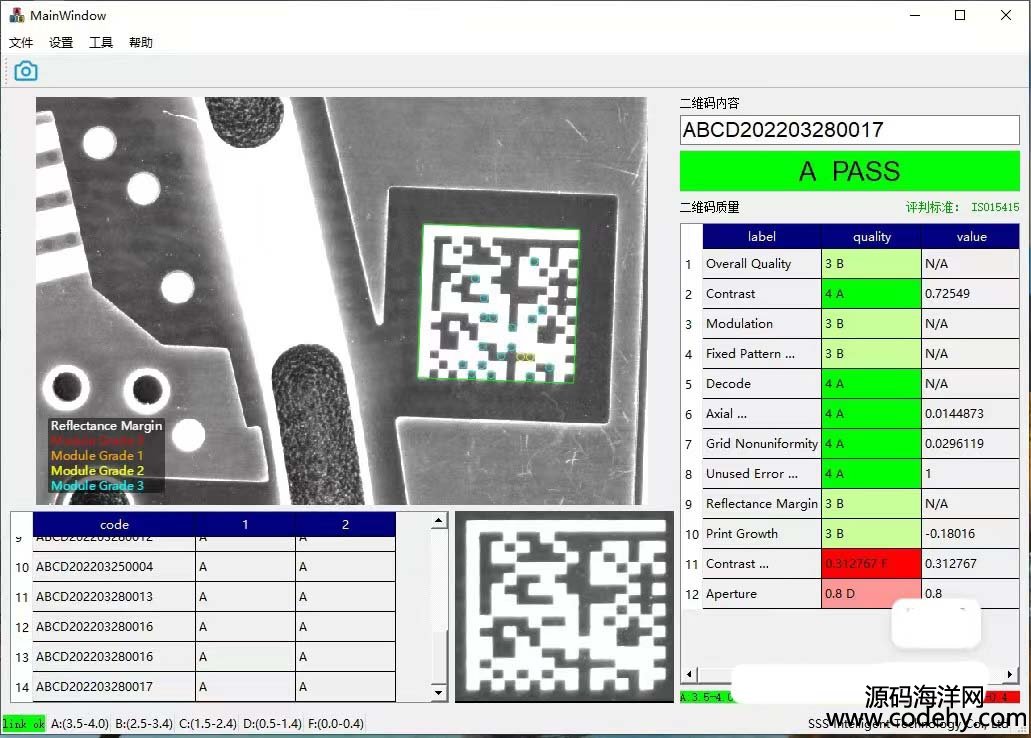Click the cropped Data Matrix thumbnail
Screen dimensions: 1031x738
564,606
